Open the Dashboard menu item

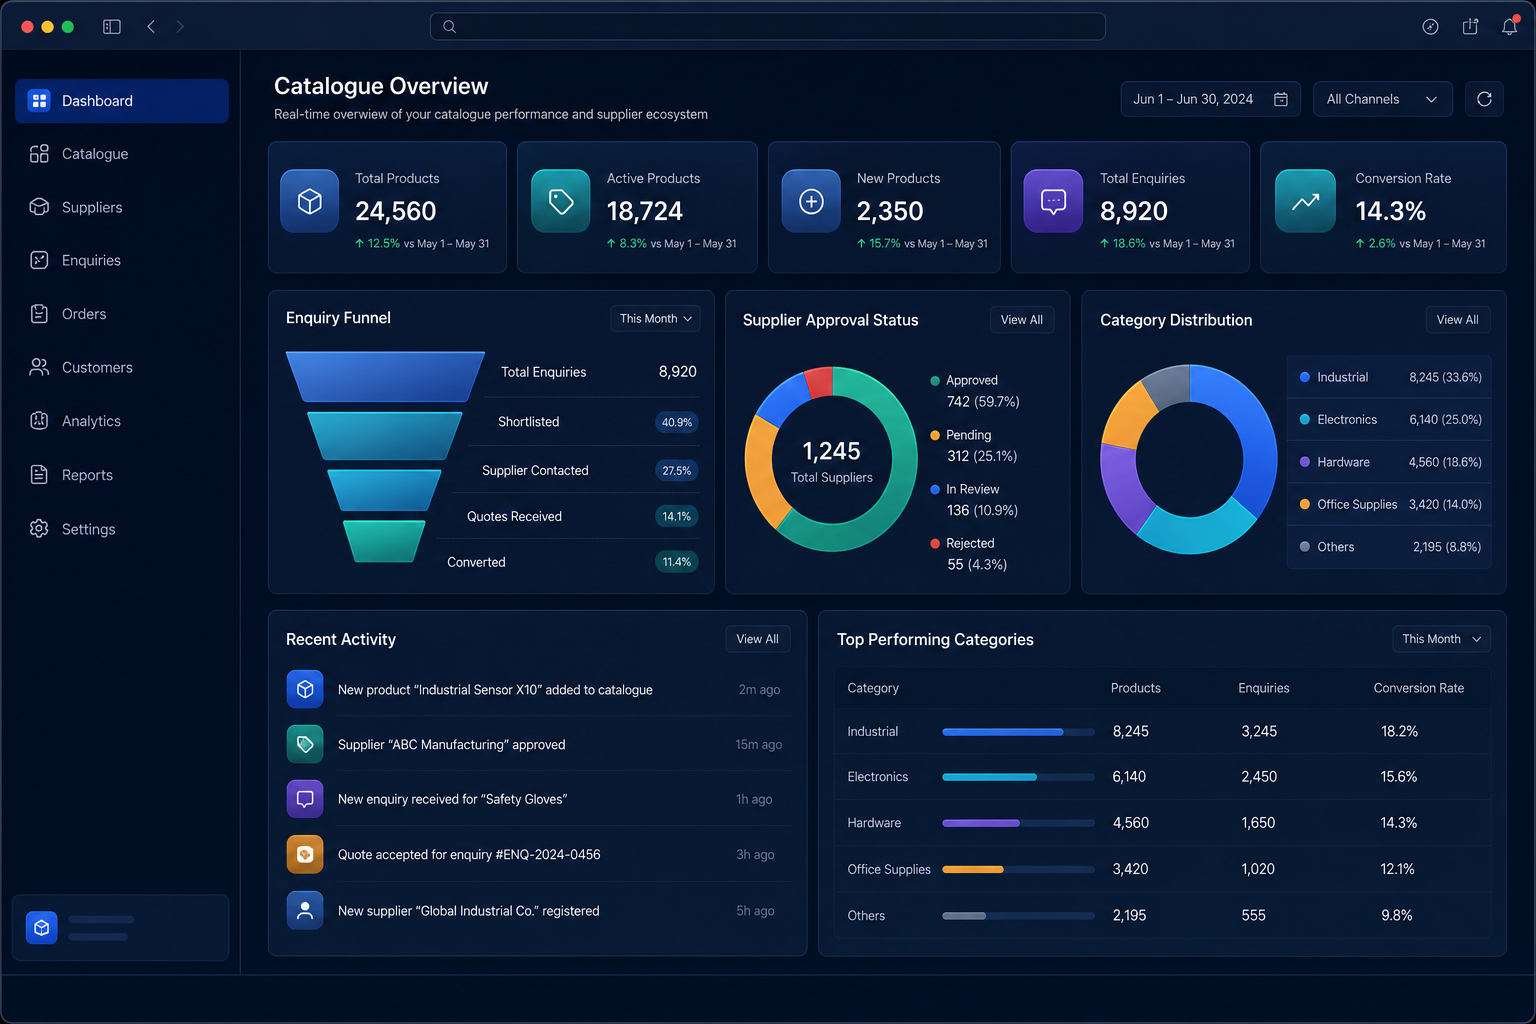click(x=122, y=101)
